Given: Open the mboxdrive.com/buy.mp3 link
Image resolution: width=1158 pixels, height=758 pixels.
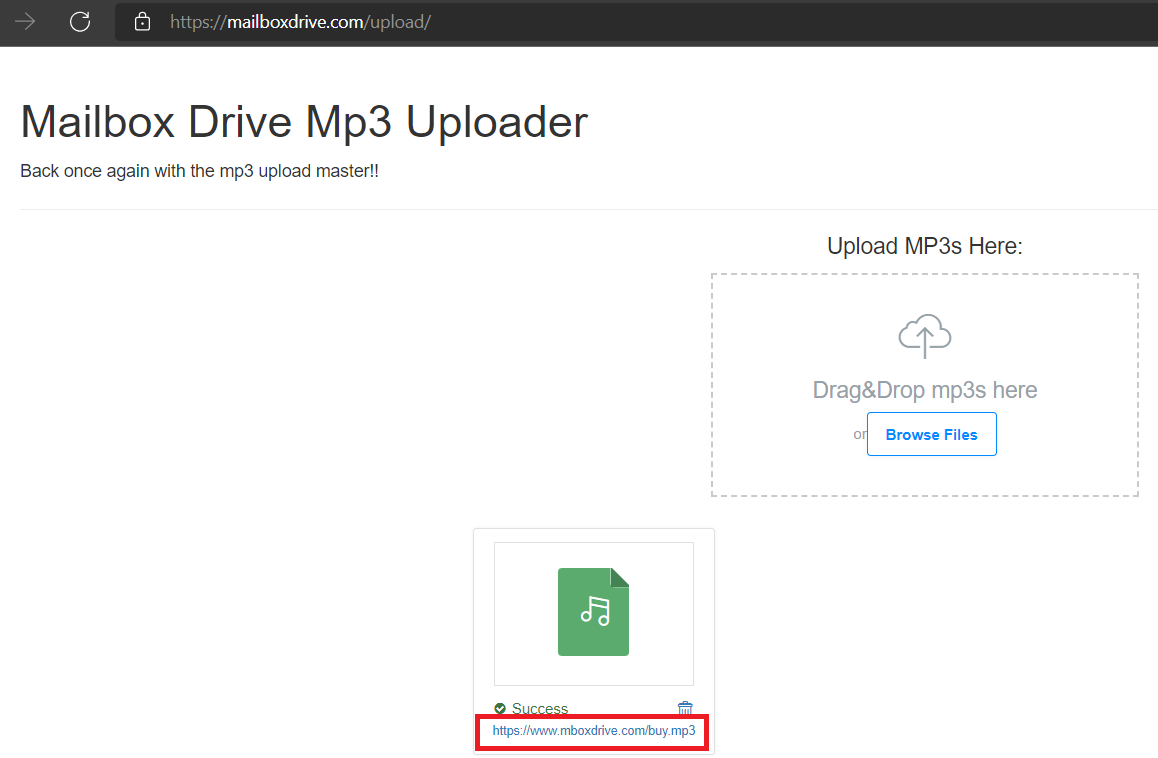Looking at the screenshot, I should (593, 731).
